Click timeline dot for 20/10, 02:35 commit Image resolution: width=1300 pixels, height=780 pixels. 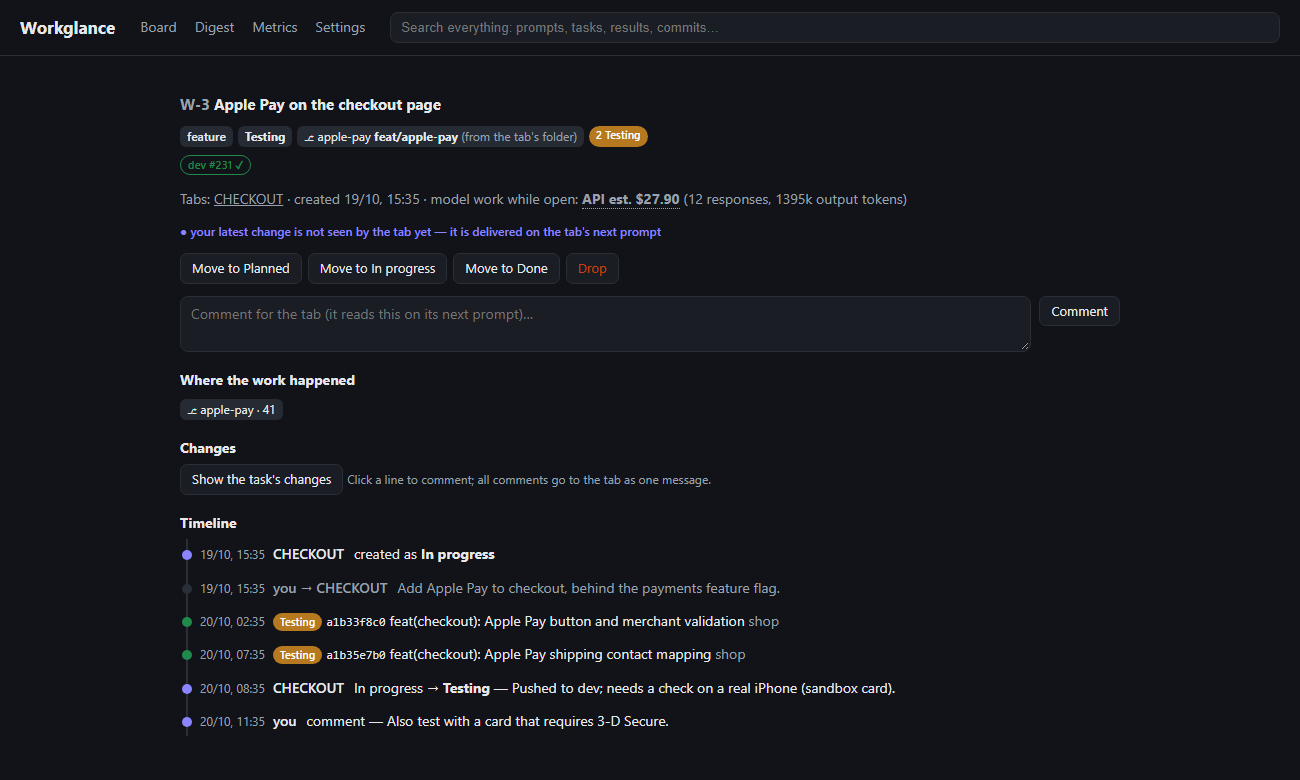point(187,622)
